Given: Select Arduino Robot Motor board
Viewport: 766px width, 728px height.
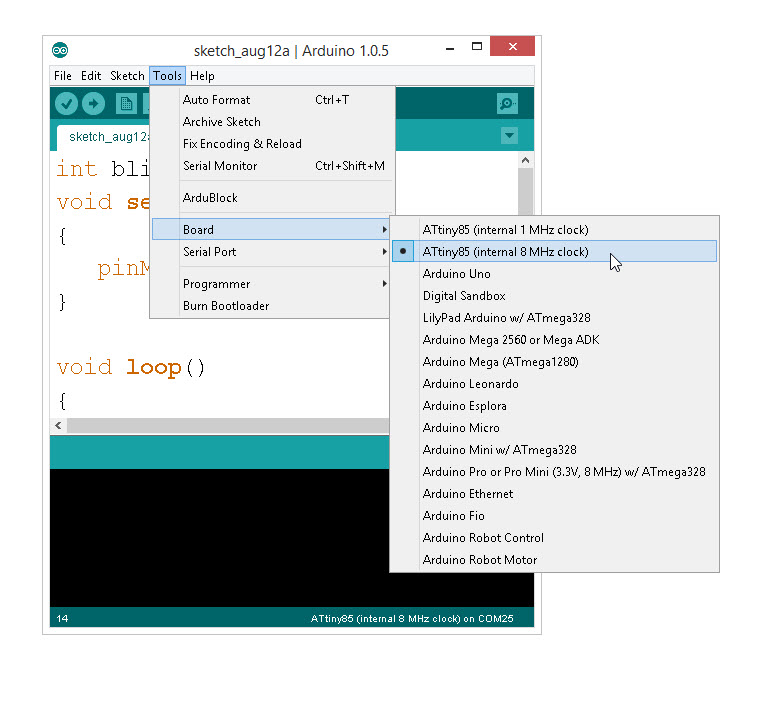Looking at the screenshot, I should pyautogui.click(x=554, y=559).
